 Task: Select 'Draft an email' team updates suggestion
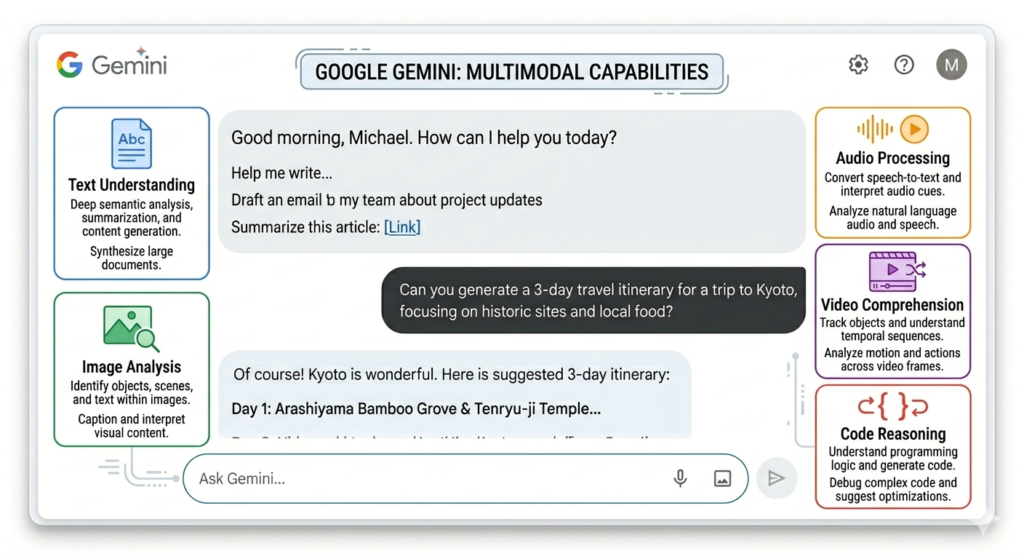pyautogui.click(x=387, y=200)
